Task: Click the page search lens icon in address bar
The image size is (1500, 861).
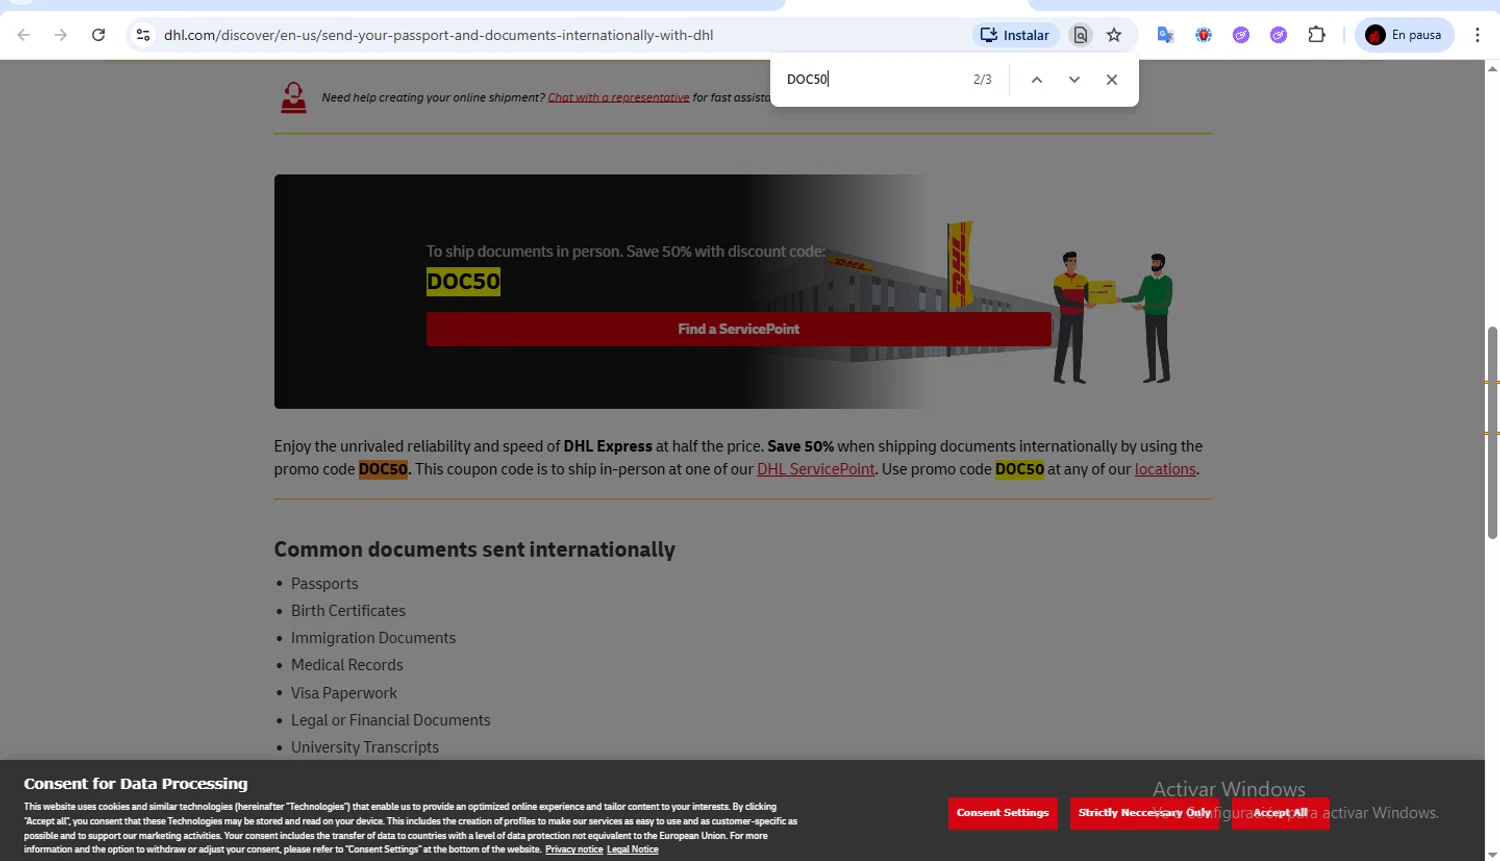Action: tap(1080, 35)
